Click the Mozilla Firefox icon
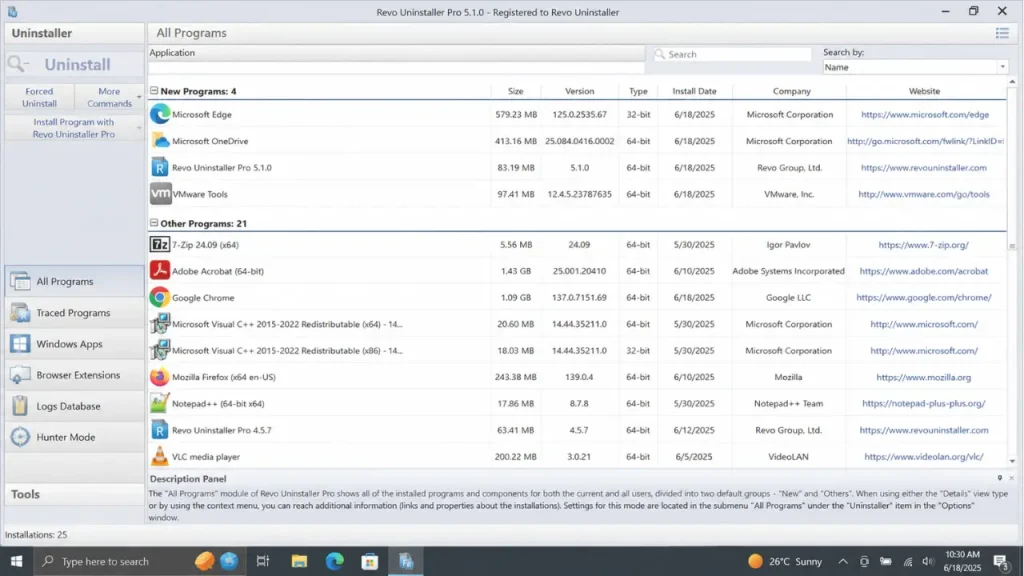 [159, 377]
